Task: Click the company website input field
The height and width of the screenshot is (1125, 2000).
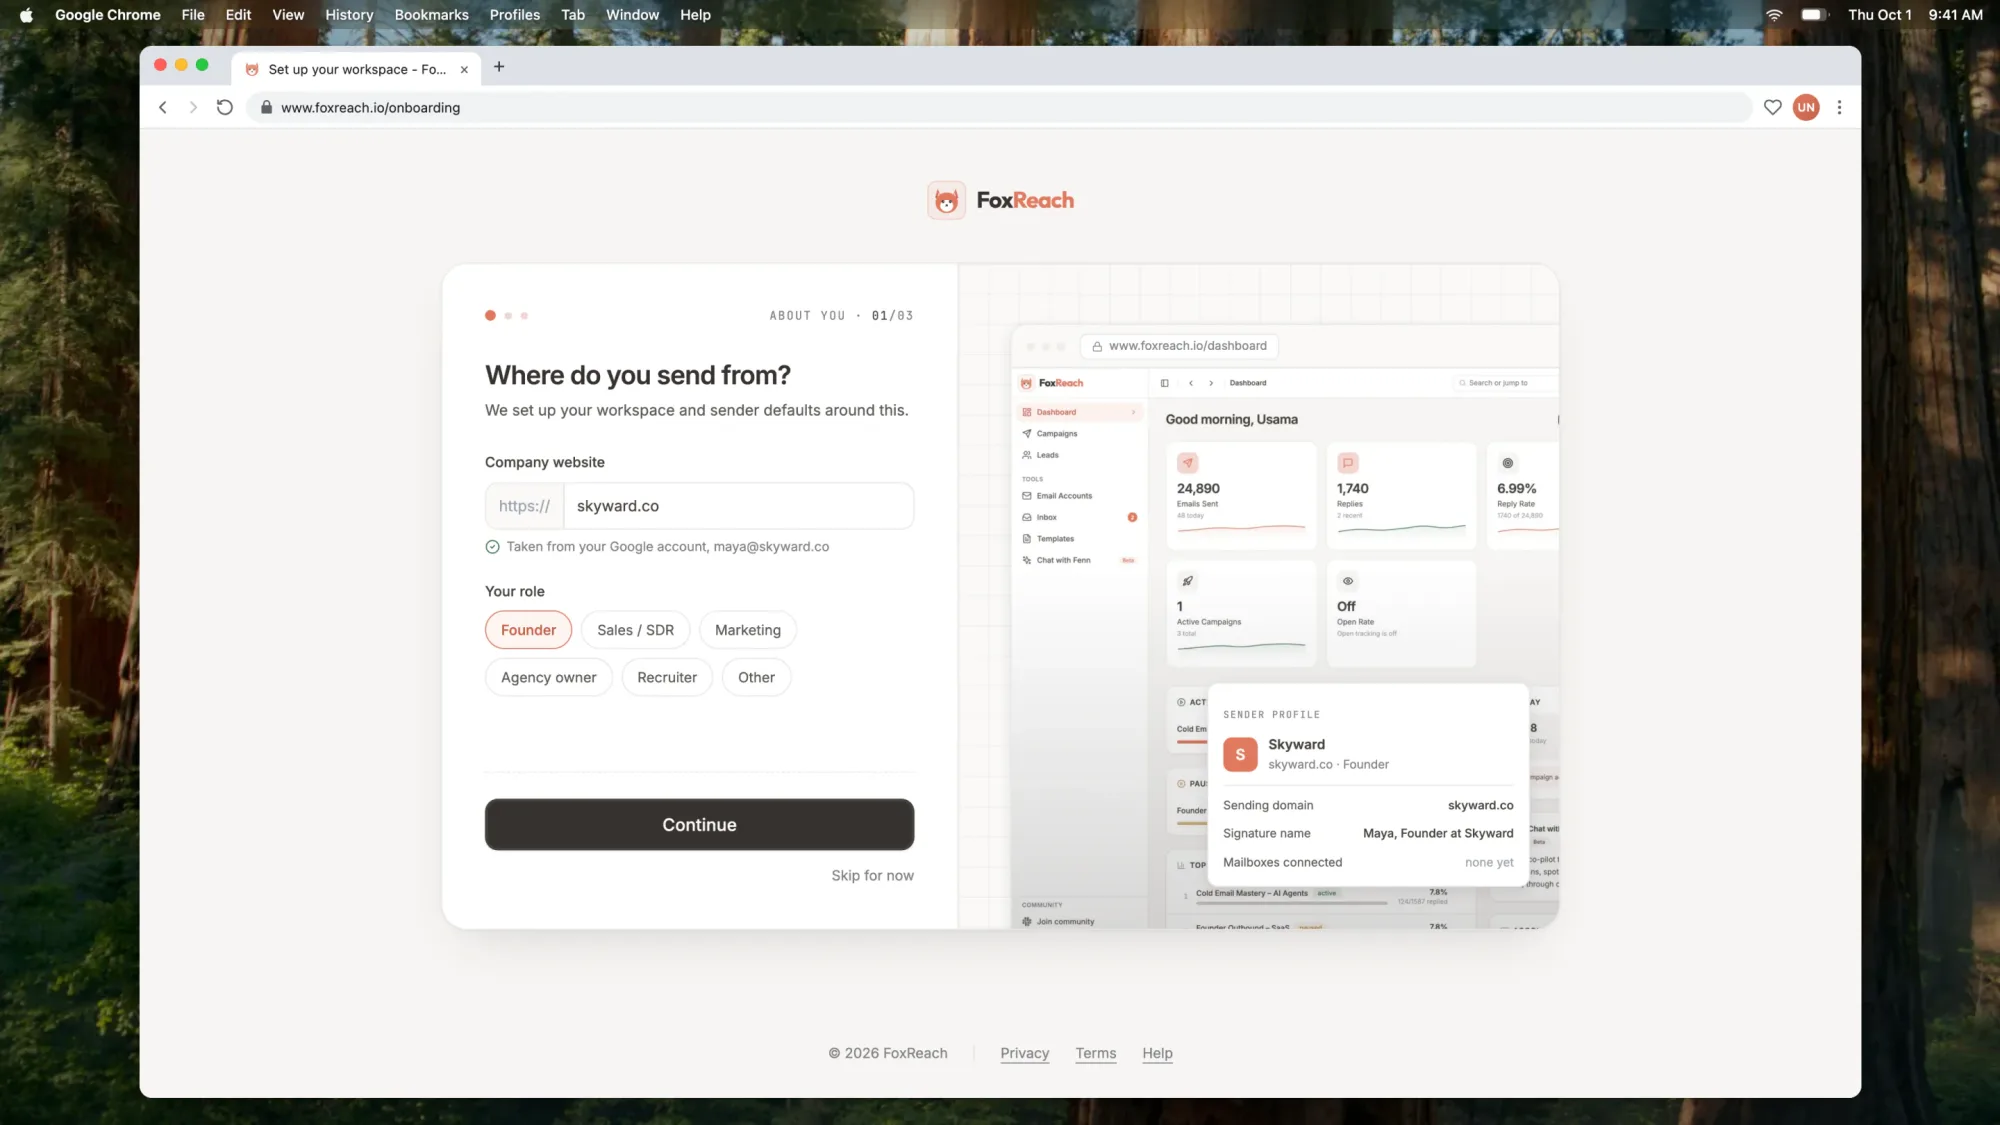Action: coord(738,506)
